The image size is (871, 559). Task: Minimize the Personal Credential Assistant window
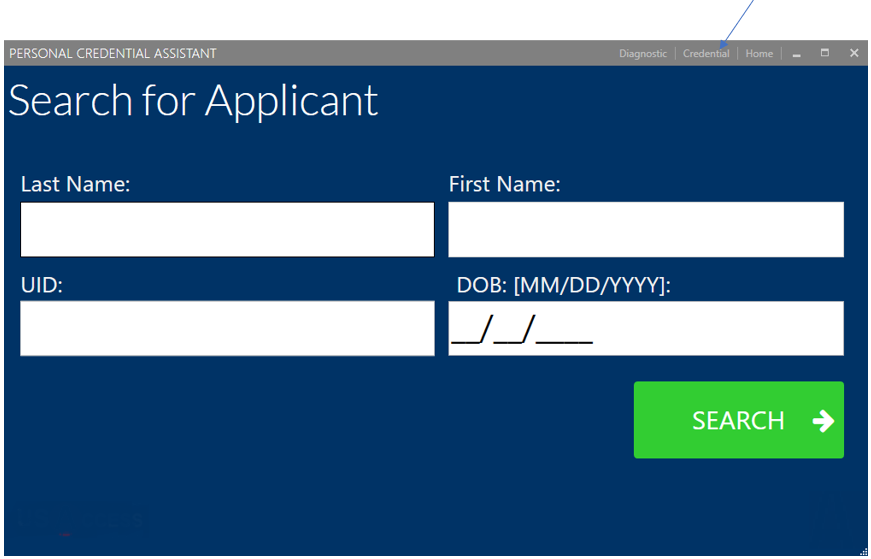tap(797, 54)
